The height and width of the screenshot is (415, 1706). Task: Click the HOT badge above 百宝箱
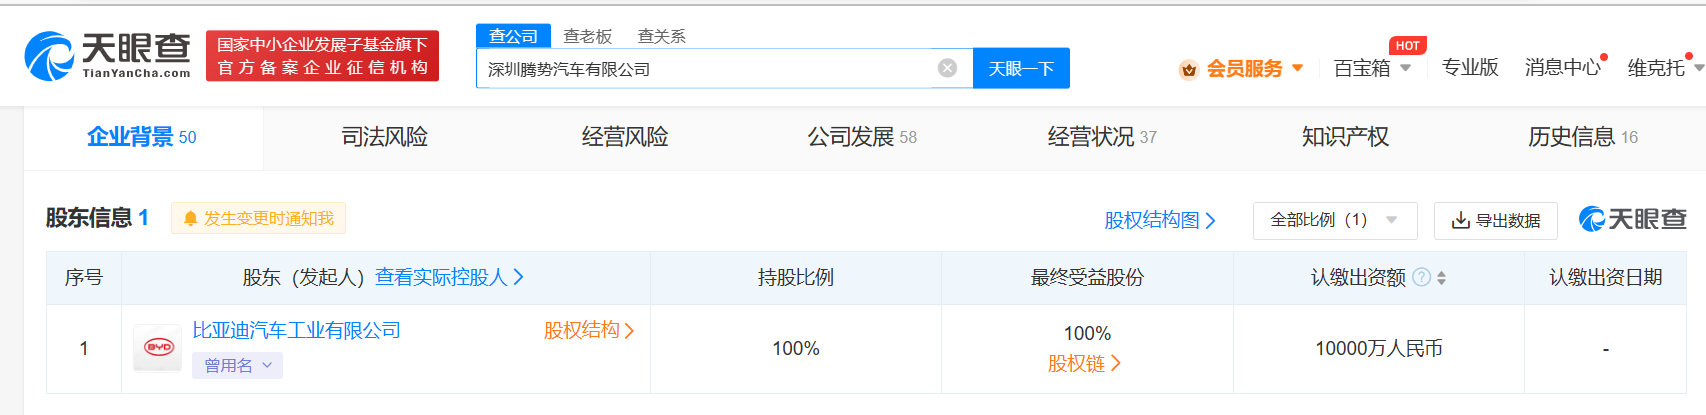click(1407, 45)
